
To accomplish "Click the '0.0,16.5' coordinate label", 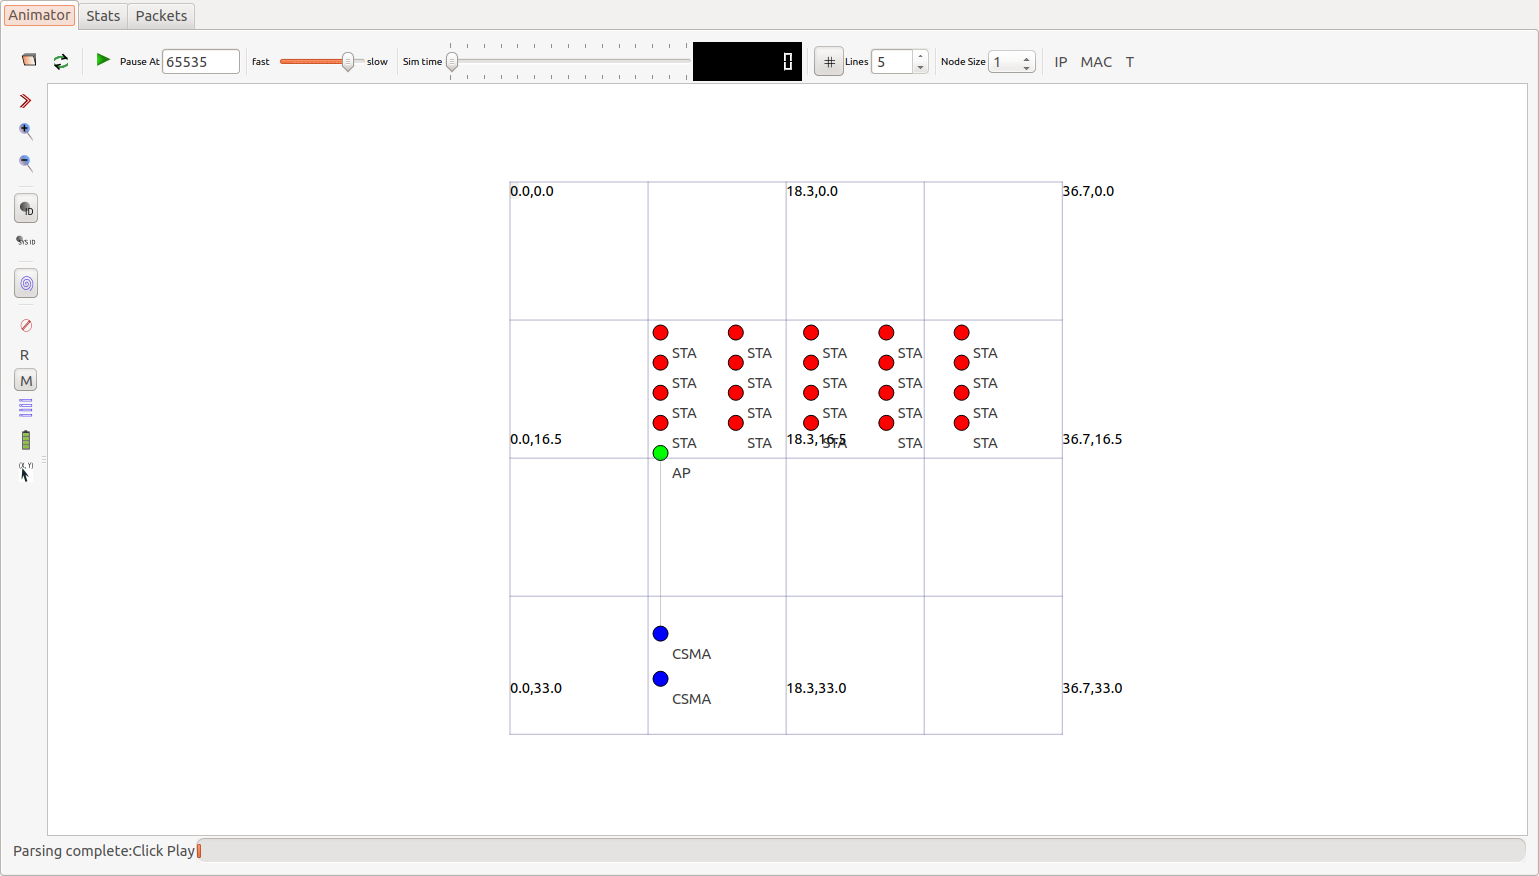I will point(536,439).
